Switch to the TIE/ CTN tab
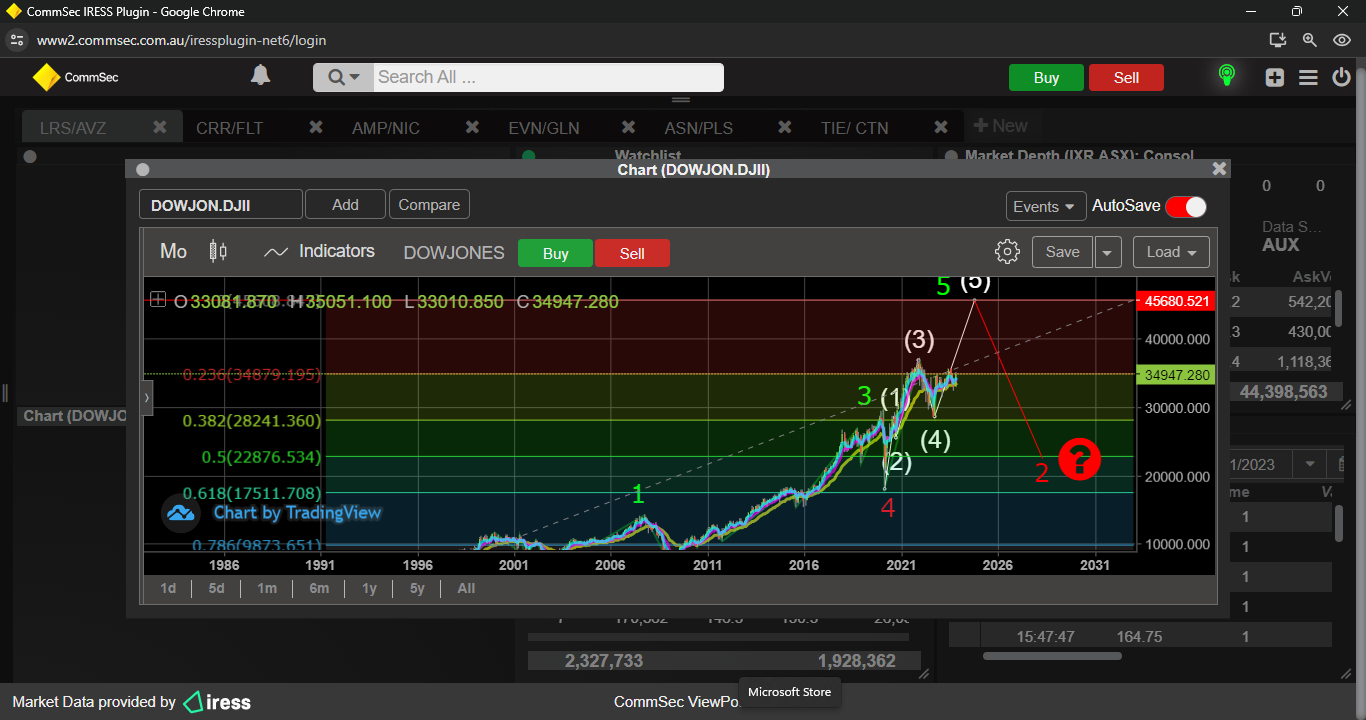Screen dimensions: 1366x720 tap(855, 128)
